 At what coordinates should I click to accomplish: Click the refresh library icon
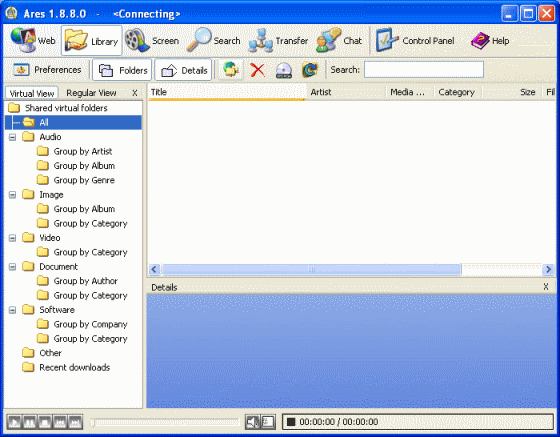310,70
